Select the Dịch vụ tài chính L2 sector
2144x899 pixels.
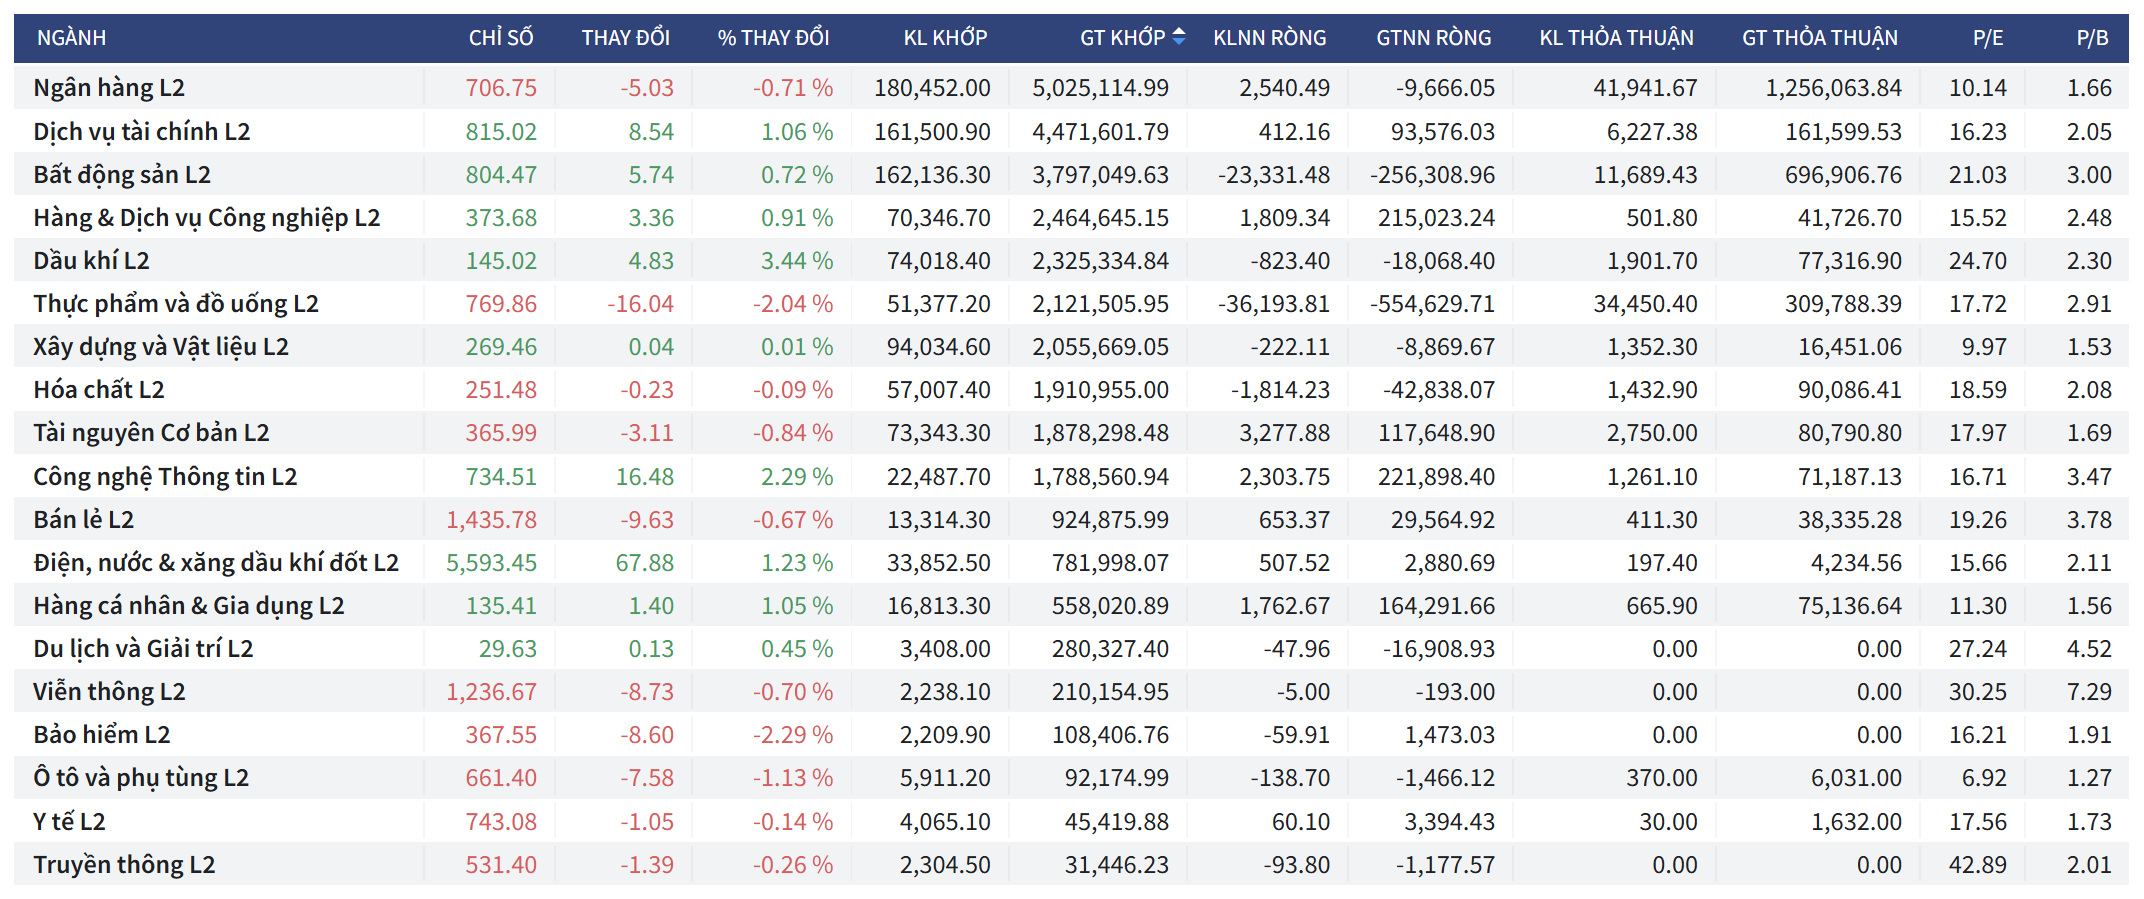141,132
